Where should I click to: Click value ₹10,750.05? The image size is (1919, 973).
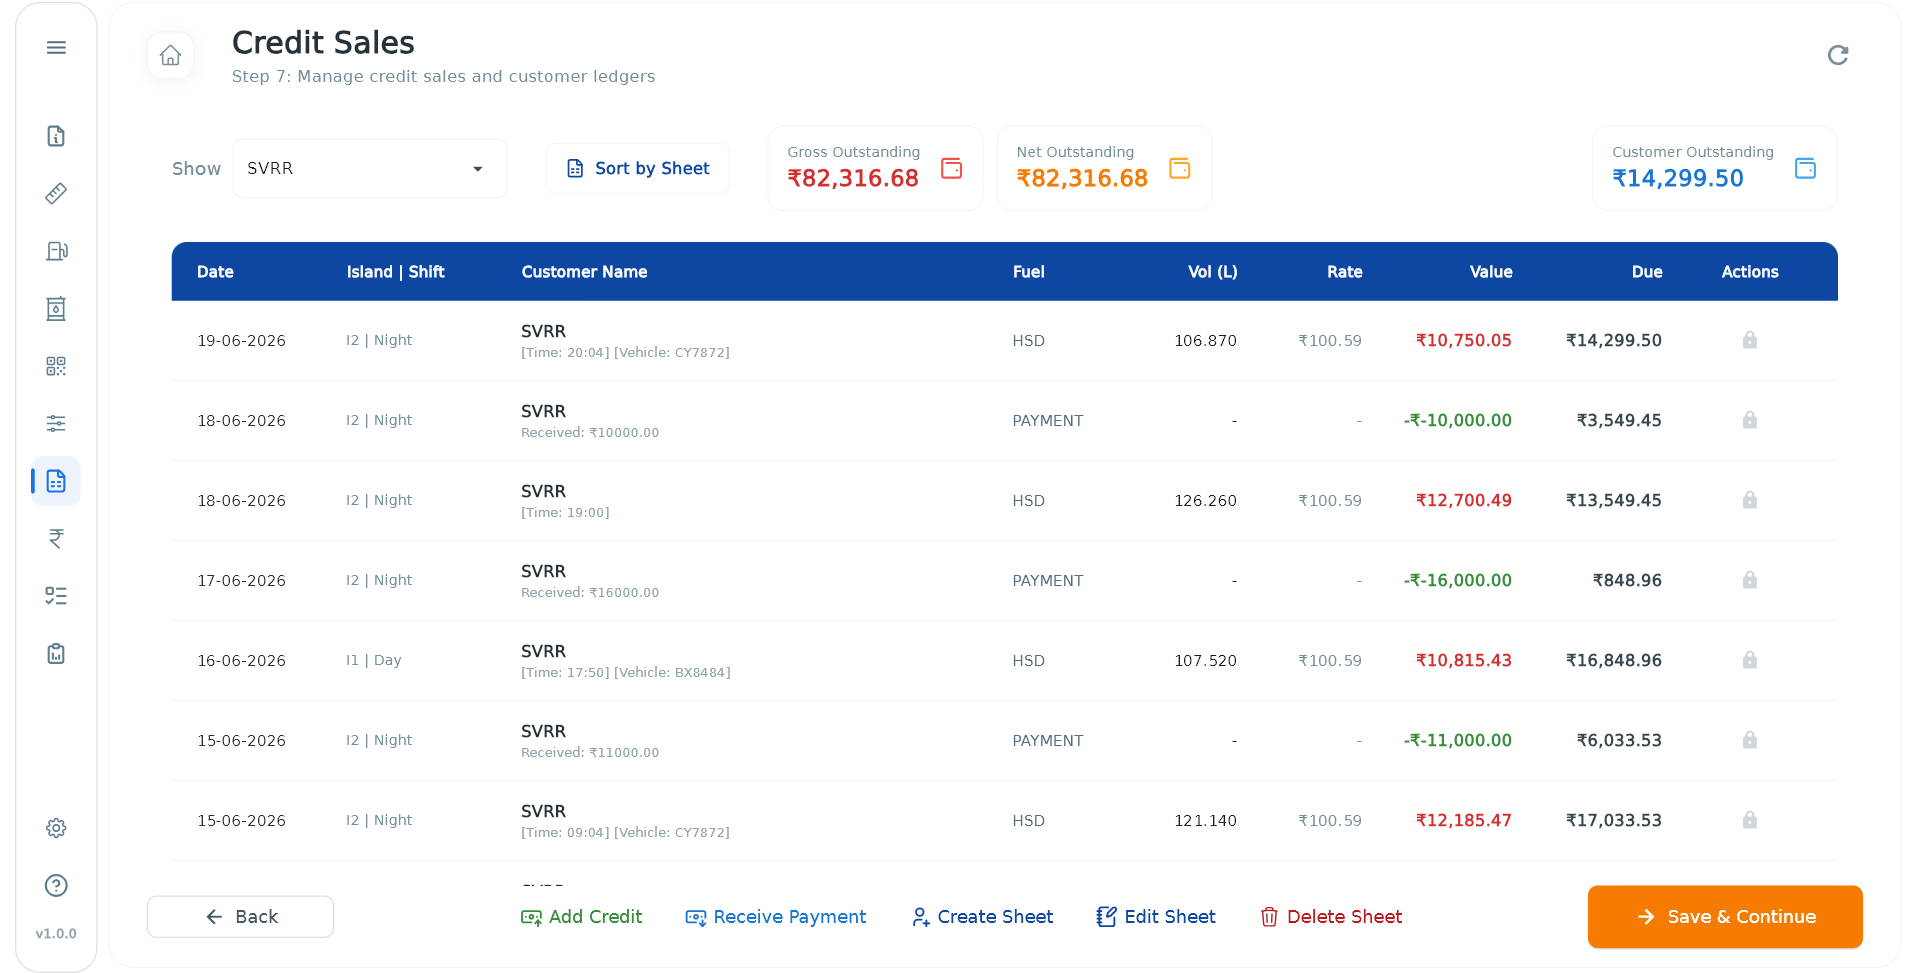(1463, 341)
